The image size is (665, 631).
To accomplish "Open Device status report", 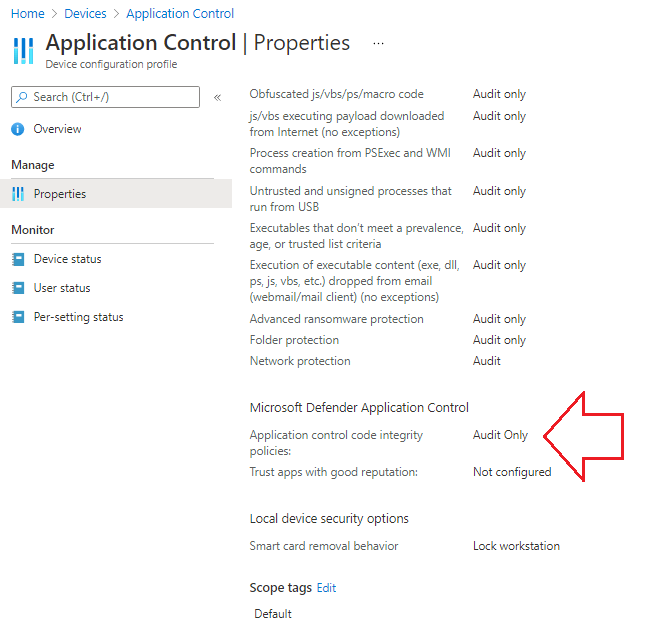I will point(67,259).
